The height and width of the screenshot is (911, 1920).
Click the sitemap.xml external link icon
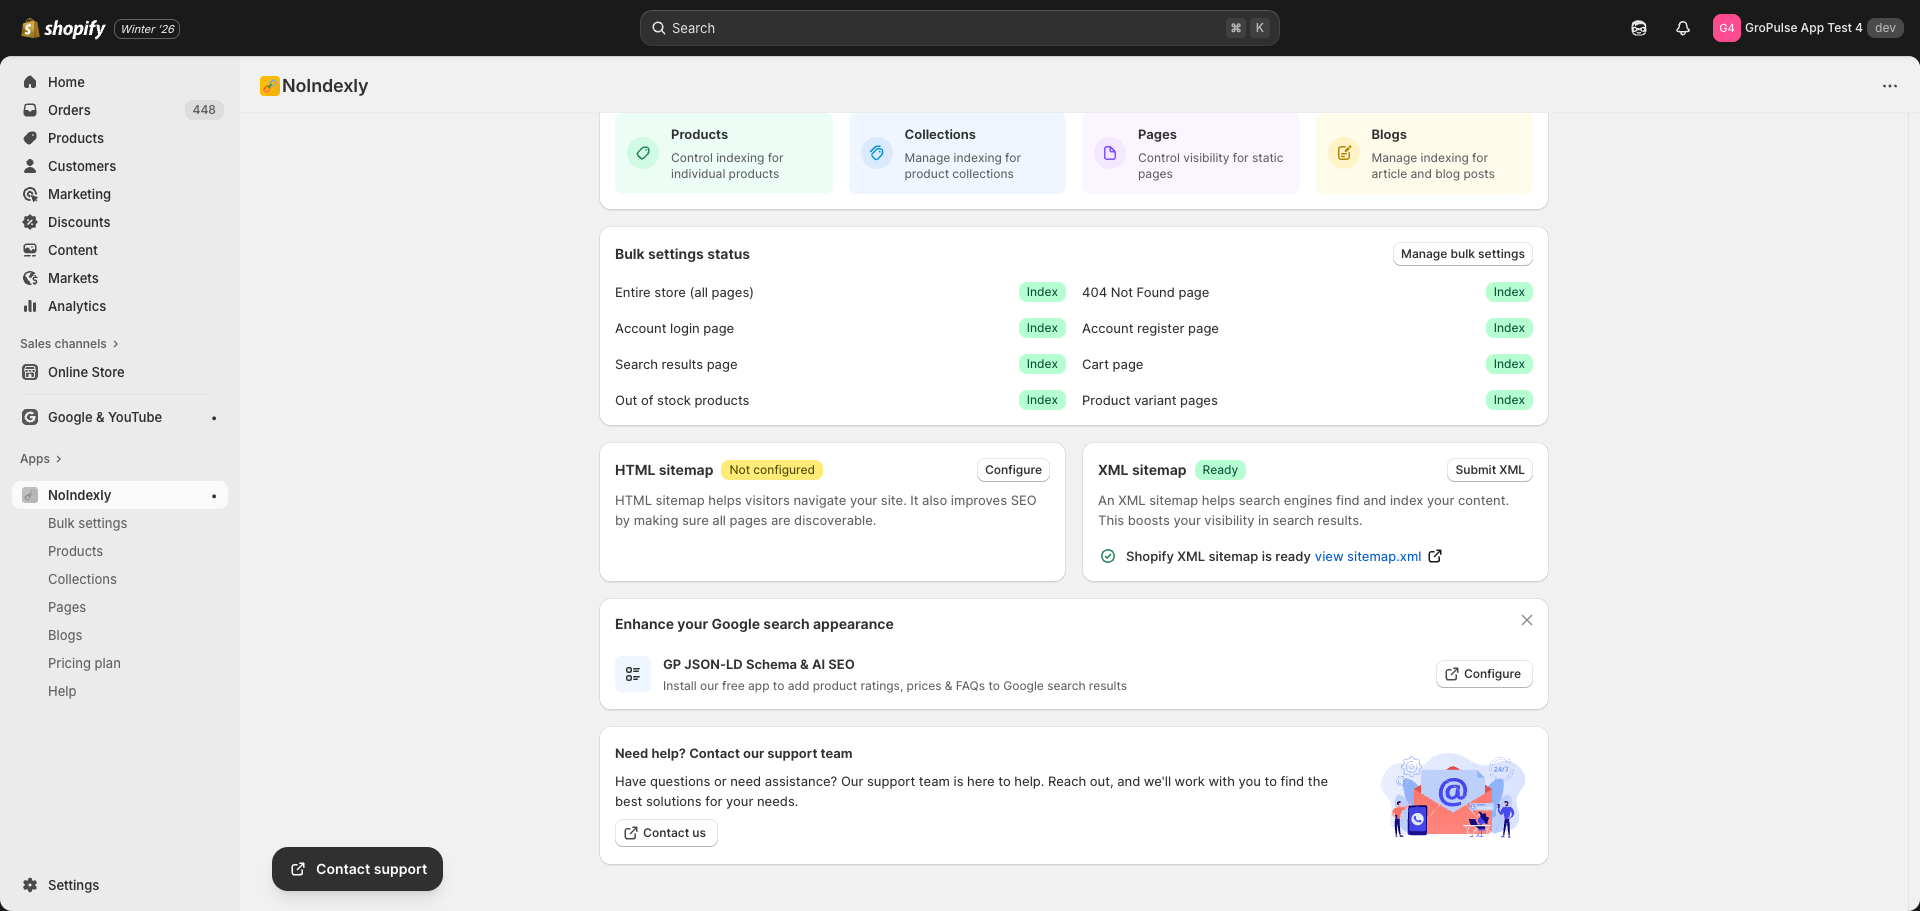click(1435, 556)
